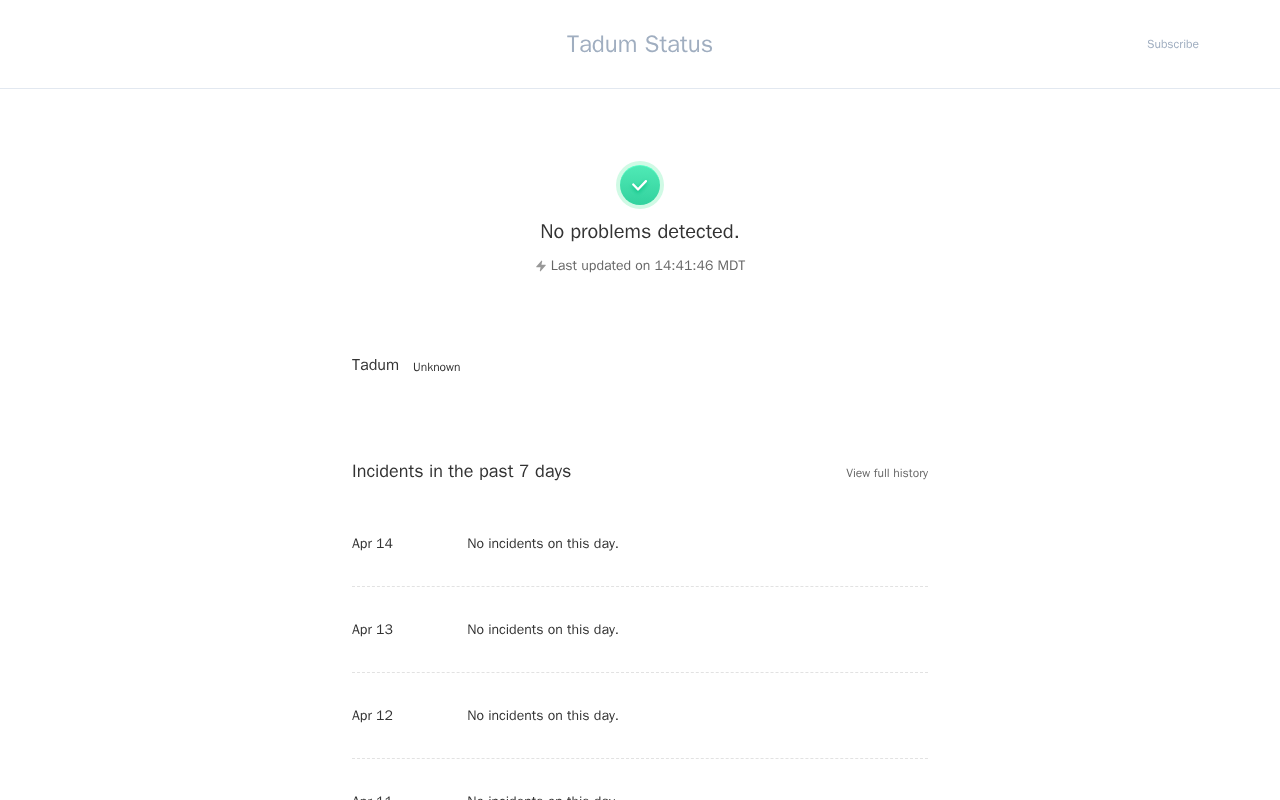1280x800 pixels.
Task: Click the 'No problems detected.' message
Action: (x=639, y=231)
